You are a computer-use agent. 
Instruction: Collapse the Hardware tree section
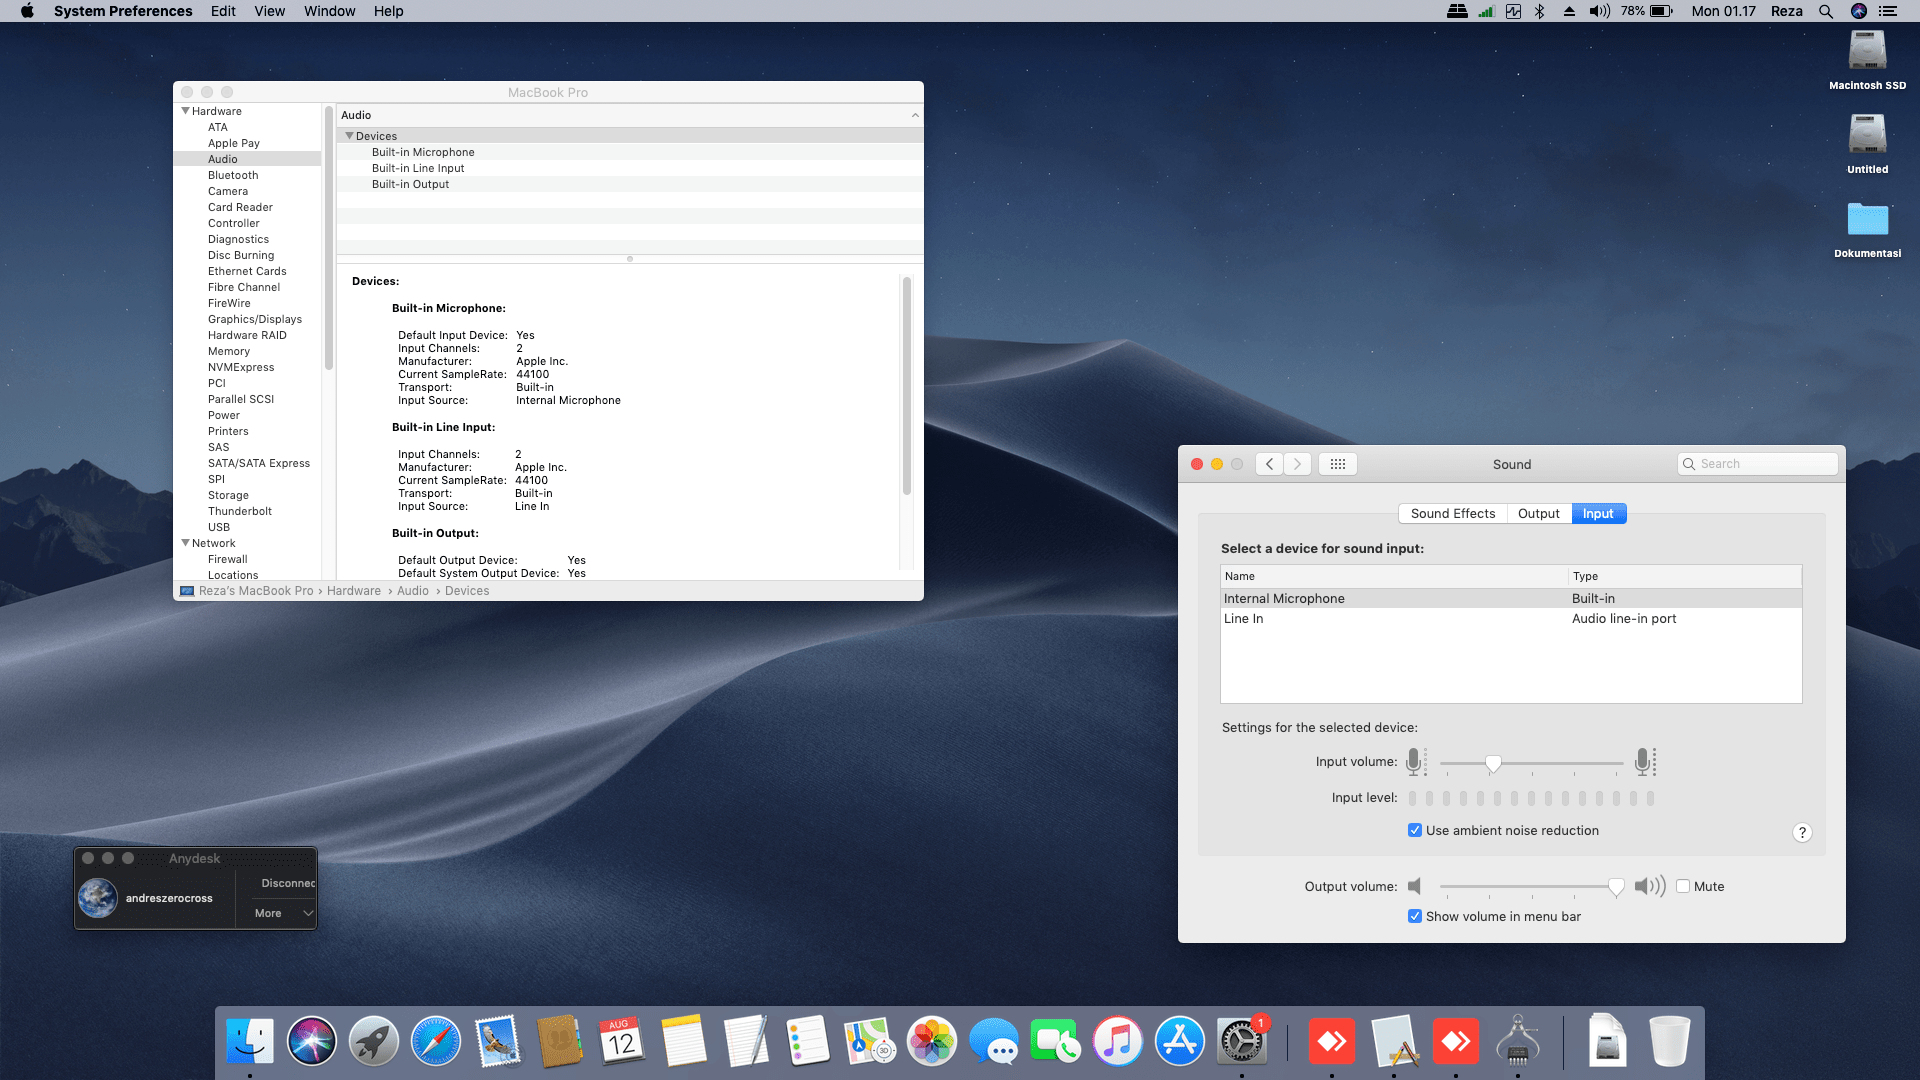click(185, 111)
